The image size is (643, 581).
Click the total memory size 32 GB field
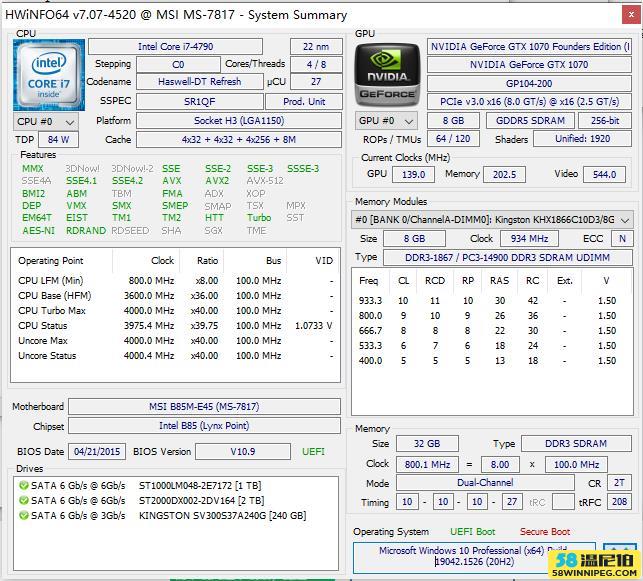pyautogui.click(x=427, y=444)
